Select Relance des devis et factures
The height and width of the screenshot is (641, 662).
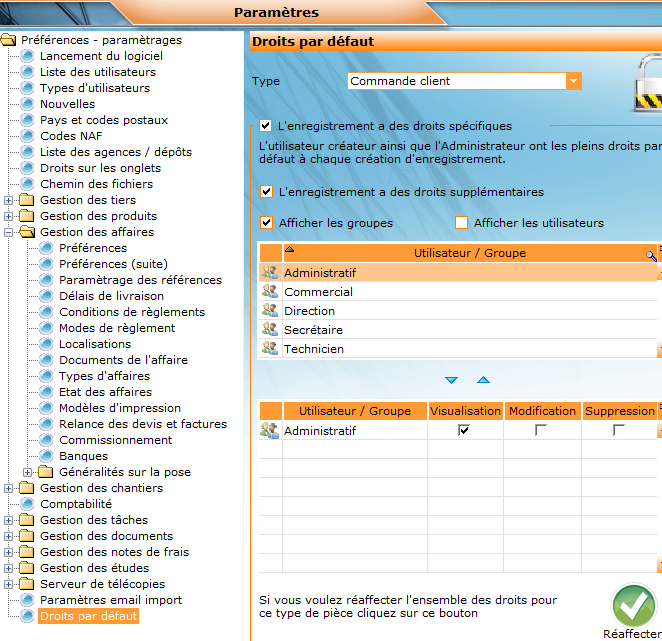(x=143, y=424)
